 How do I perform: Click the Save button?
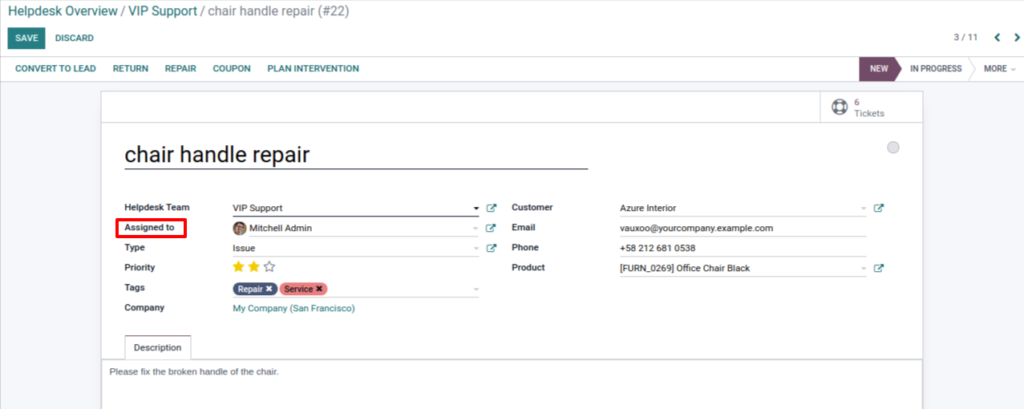coord(26,38)
